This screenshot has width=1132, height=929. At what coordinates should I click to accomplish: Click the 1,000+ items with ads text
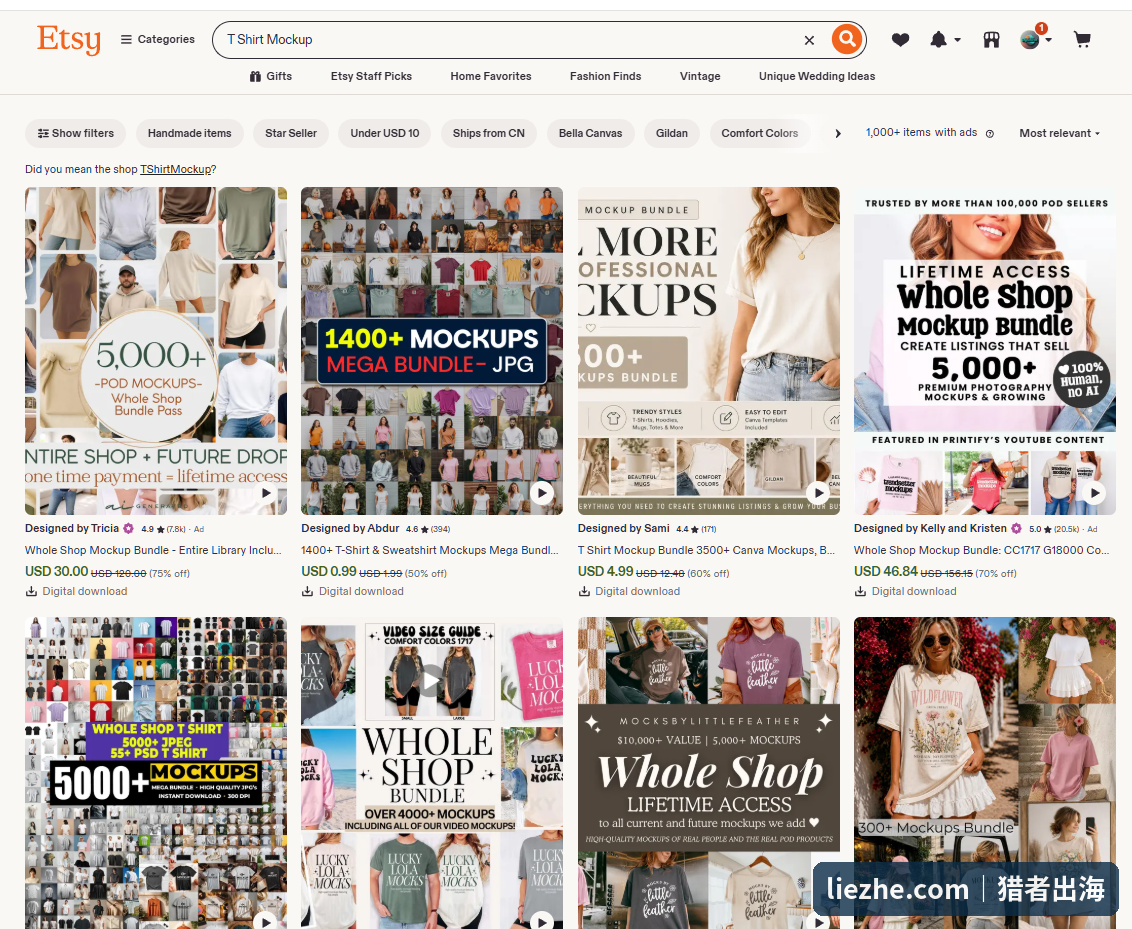[x=921, y=133]
